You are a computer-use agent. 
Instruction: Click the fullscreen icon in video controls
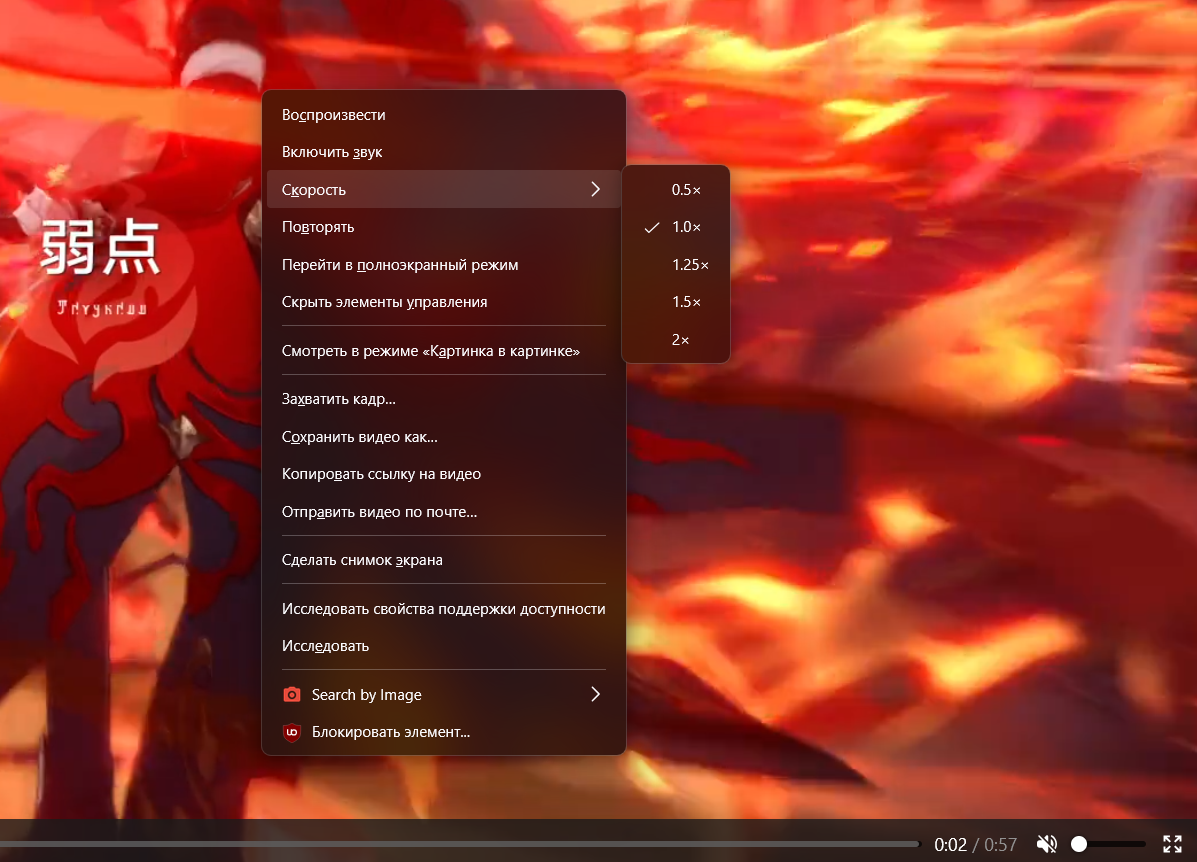tap(1172, 844)
